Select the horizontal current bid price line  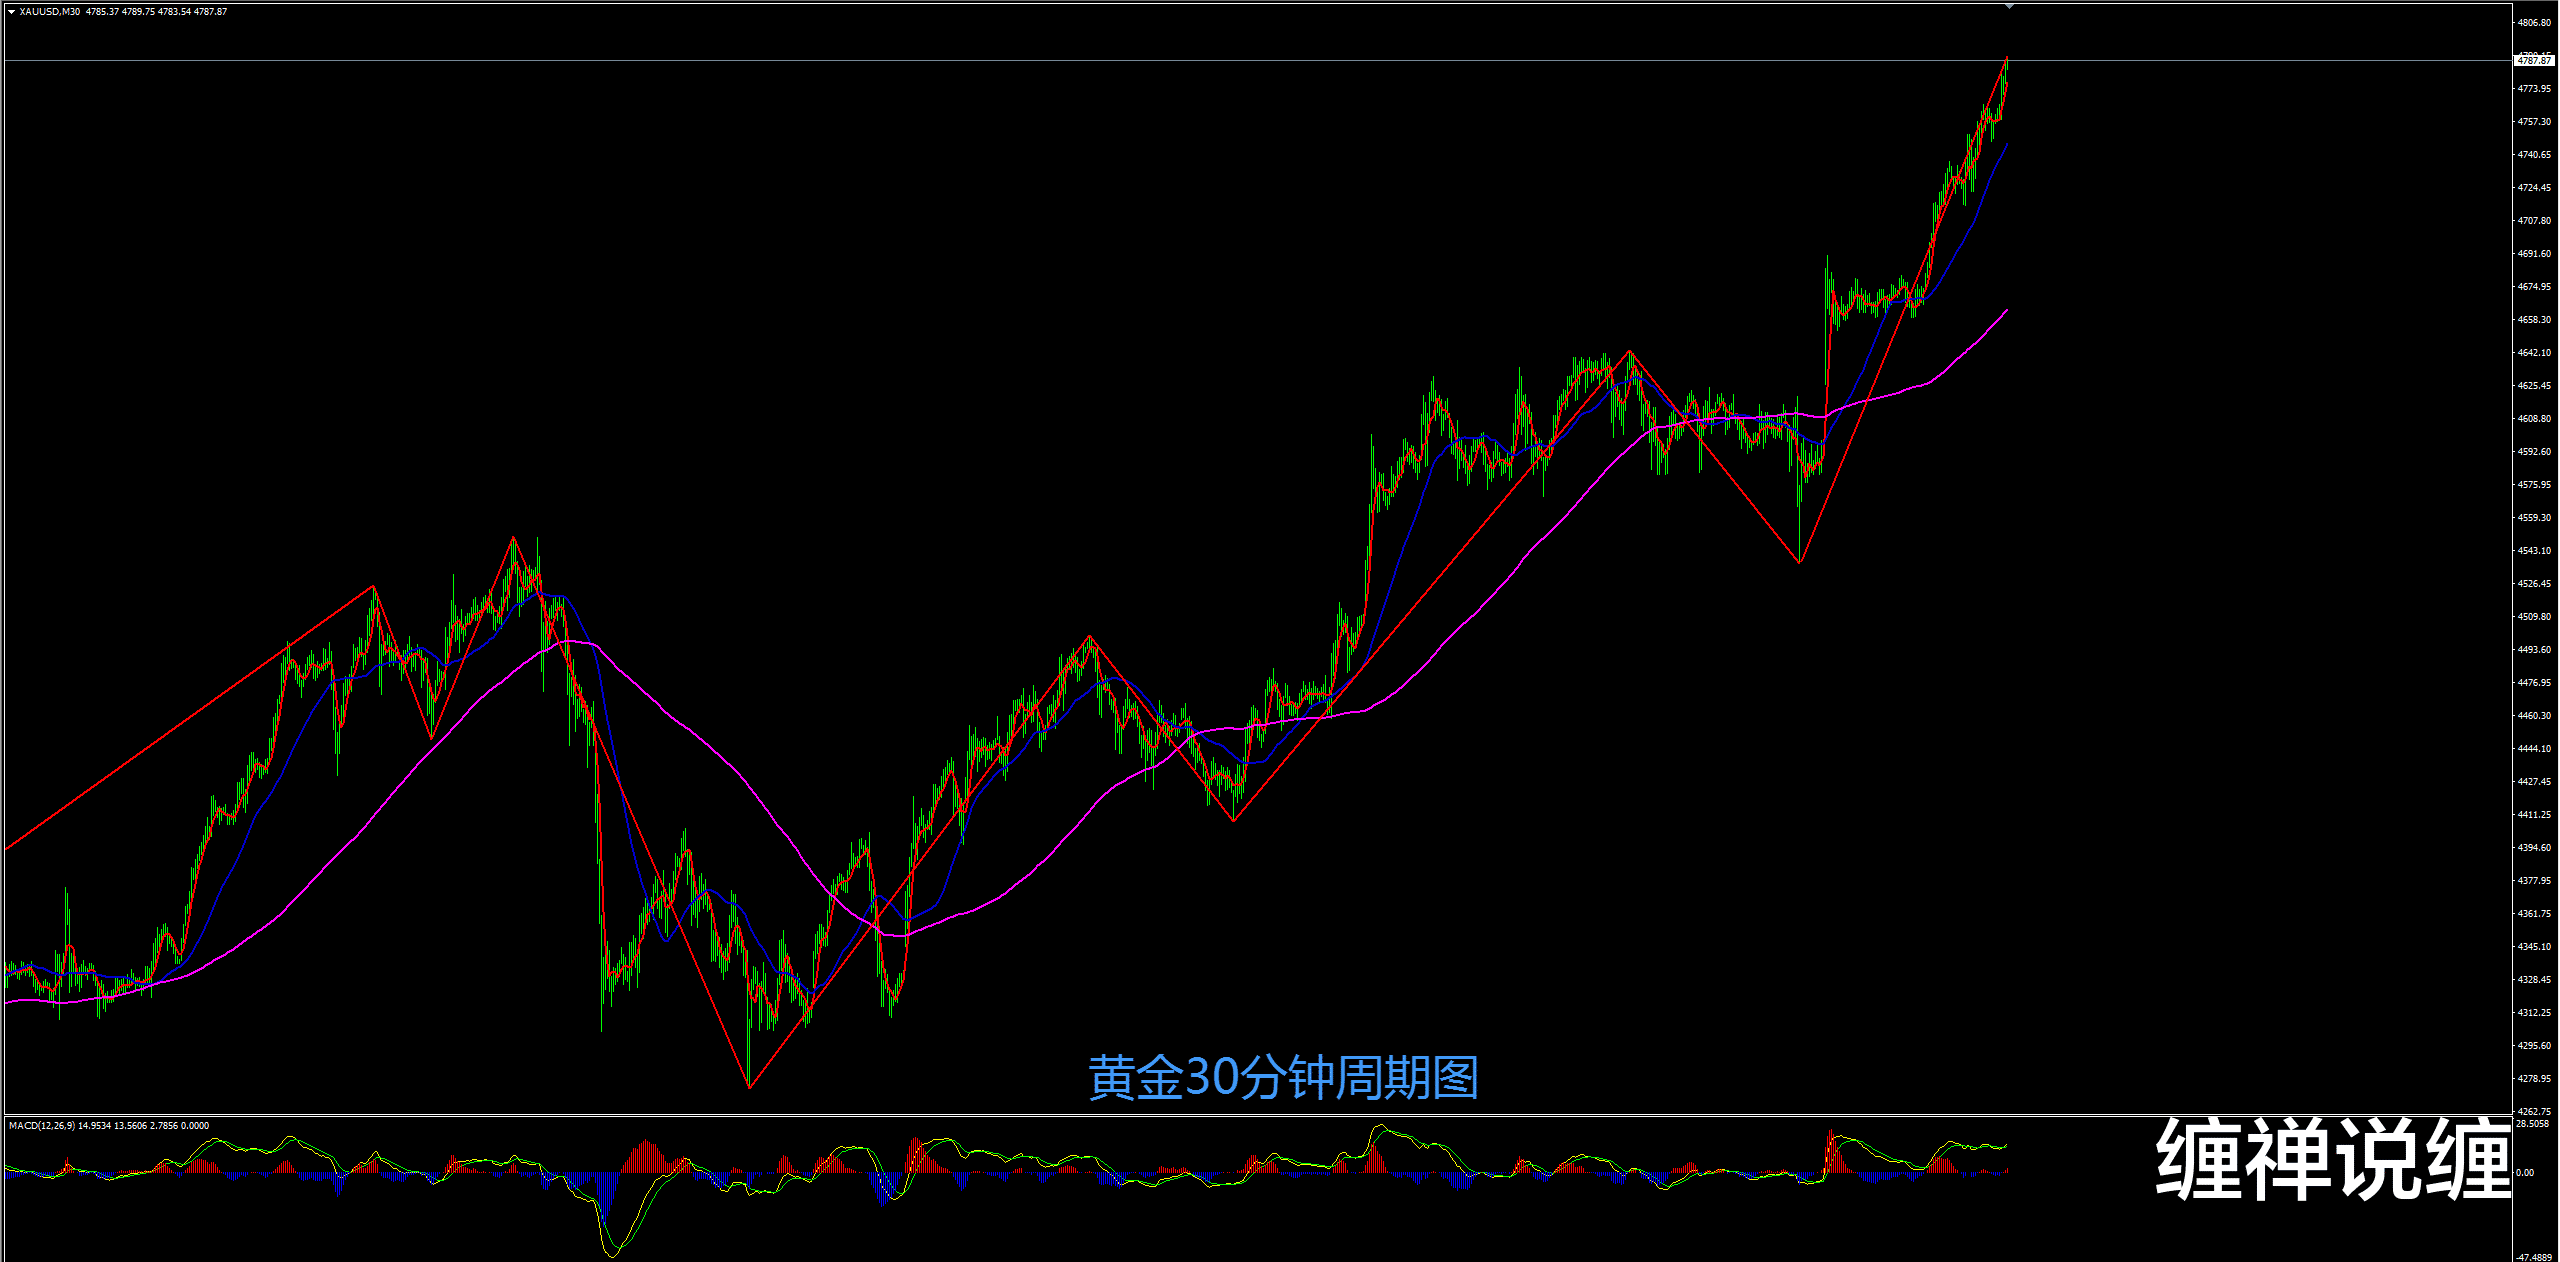[x=1000, y=61]
